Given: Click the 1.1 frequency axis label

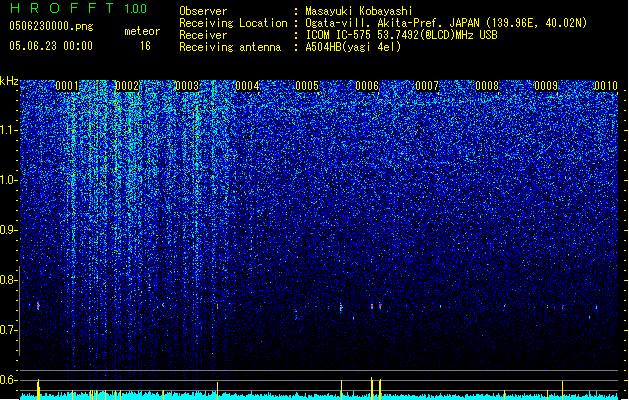Looking at the screenshot, I should [x=9, y=130].
